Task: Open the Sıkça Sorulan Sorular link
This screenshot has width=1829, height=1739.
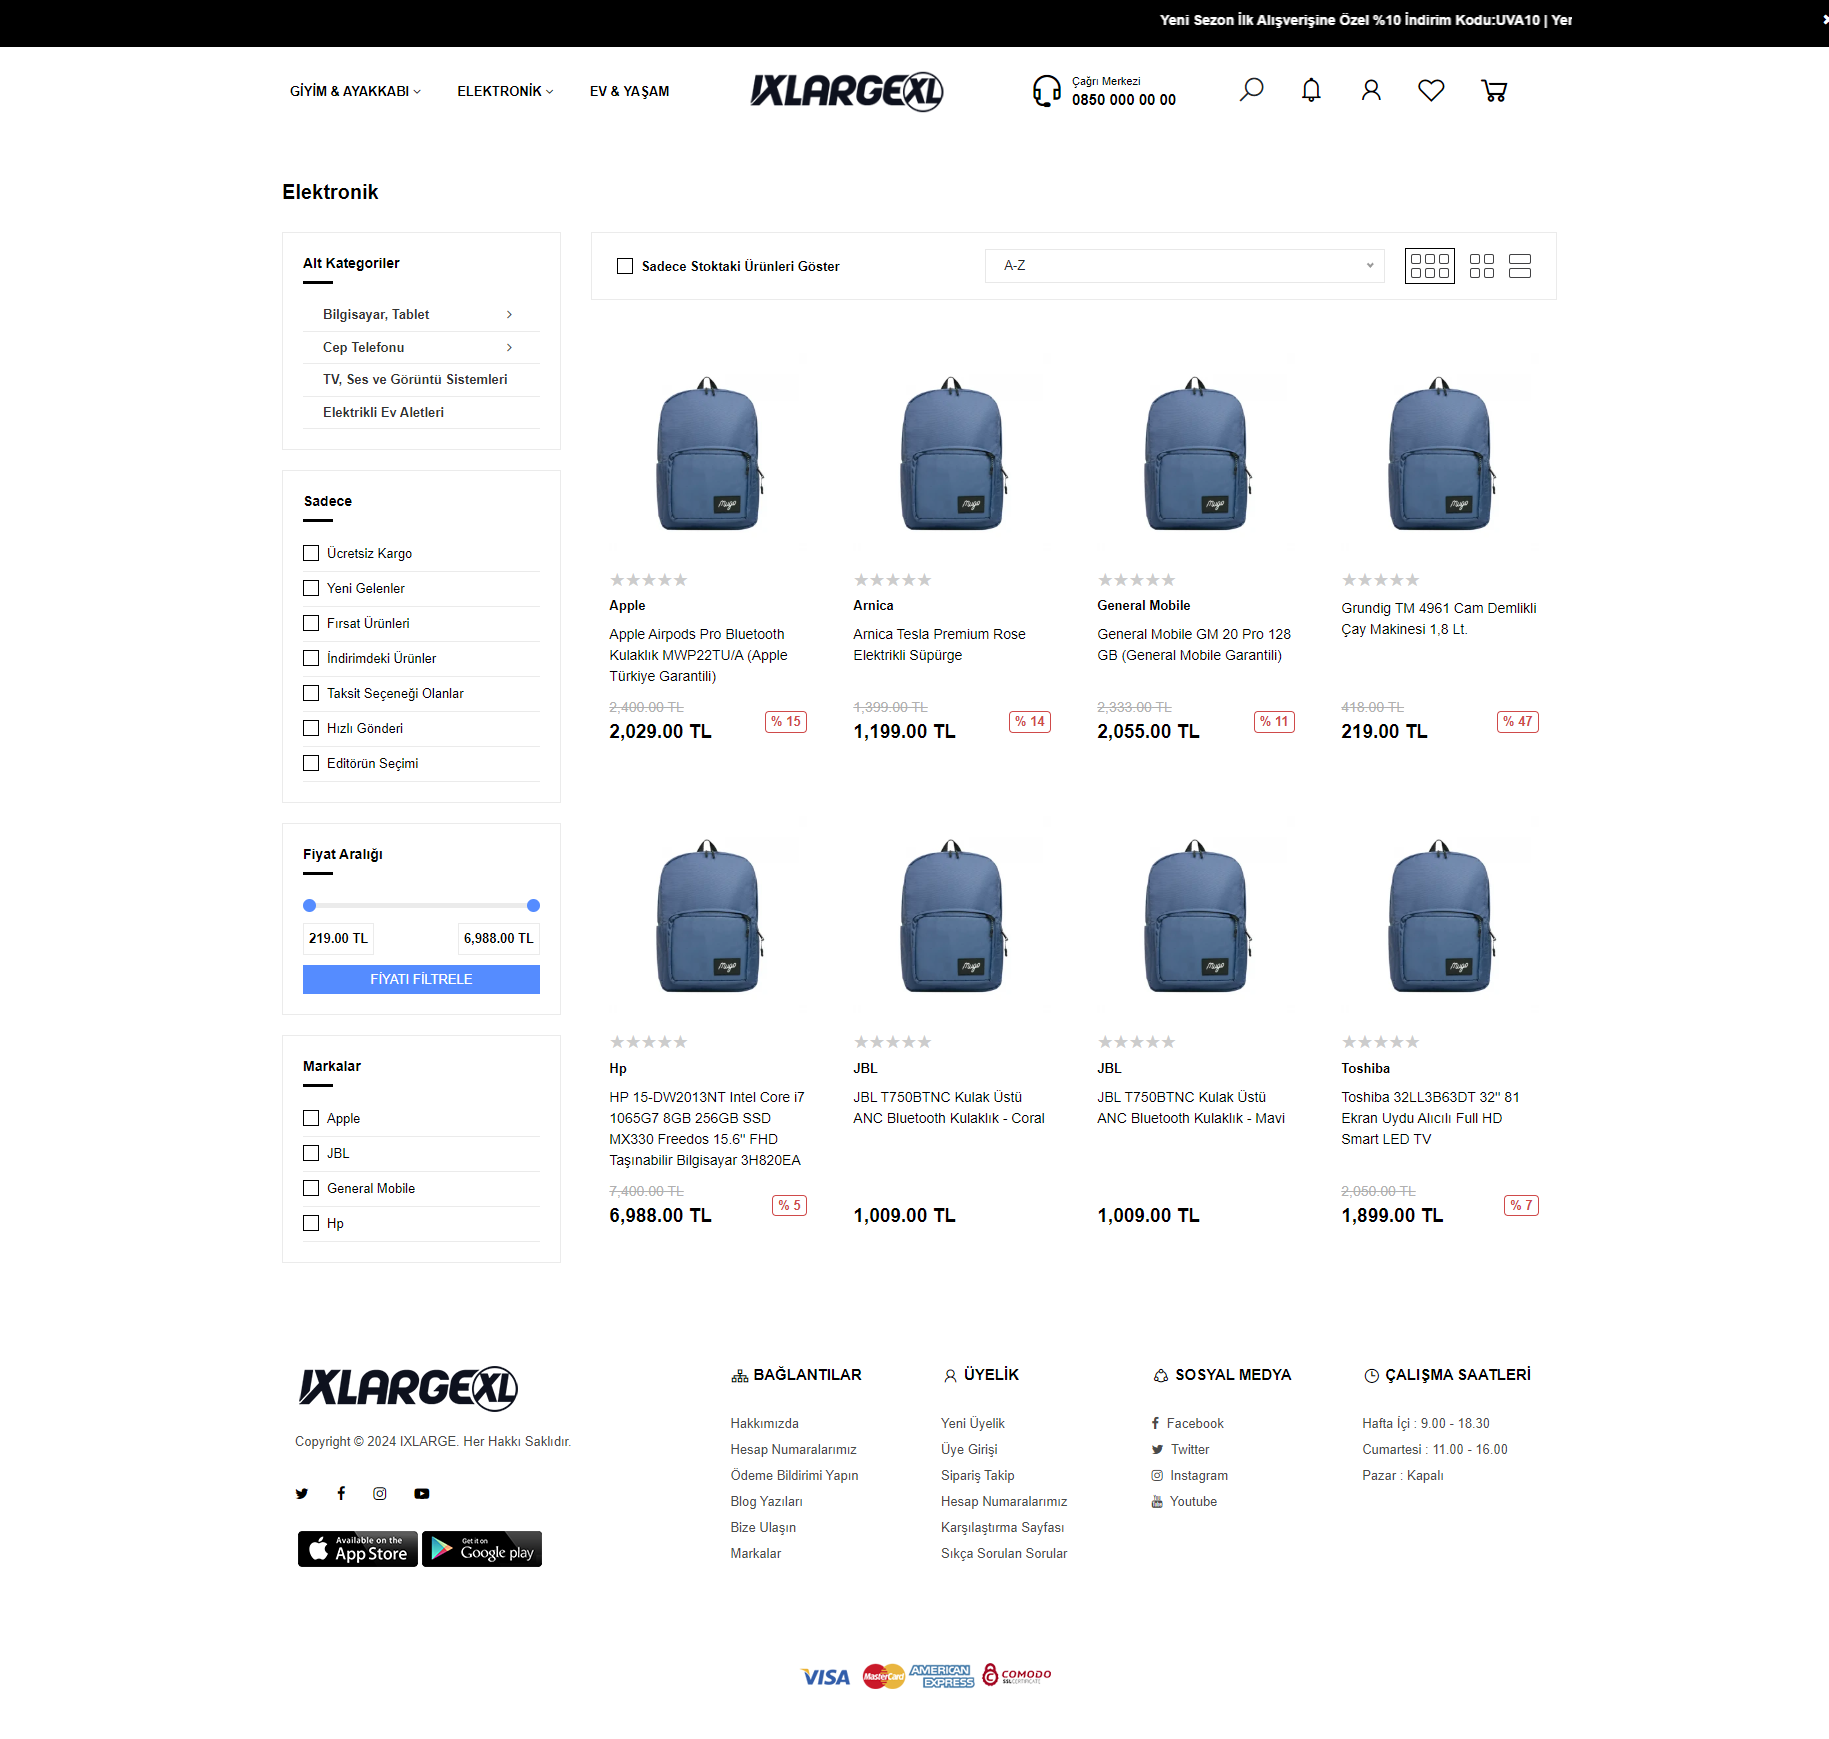Action: pyautogui.click(x=1003, y=1553)
